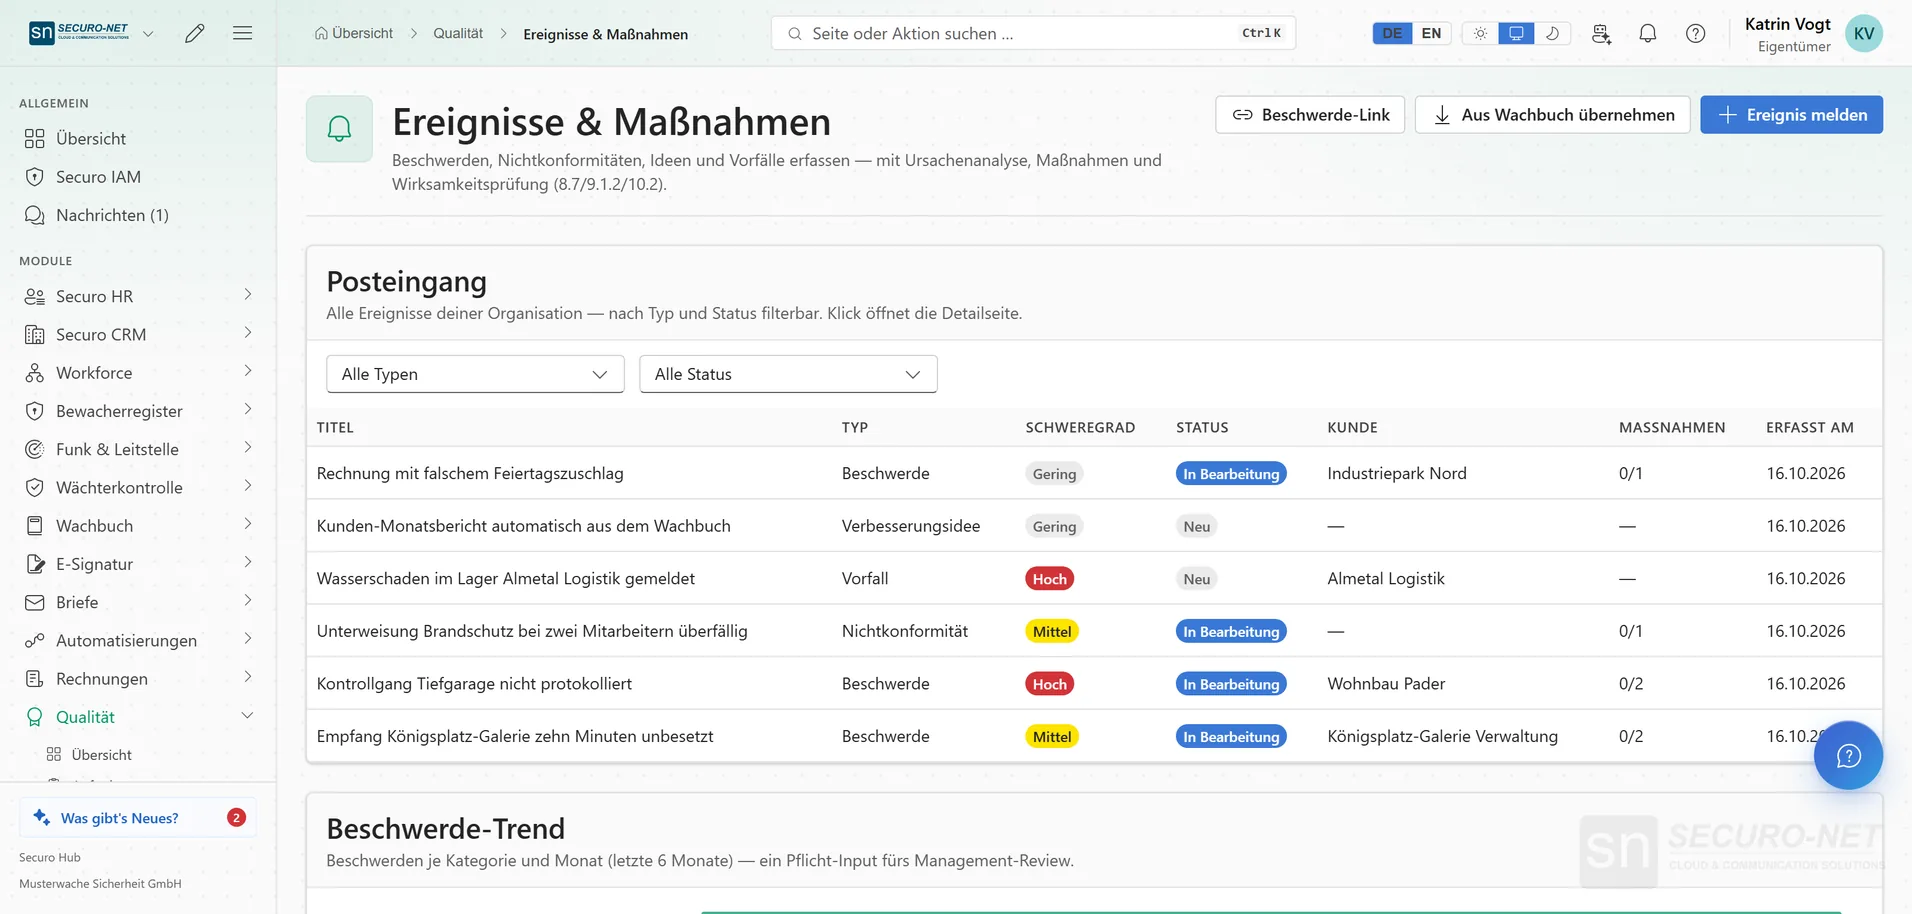This screenshot has width=1912, height=914.
Task: Switch language to DE
Action: [1392, 33]
